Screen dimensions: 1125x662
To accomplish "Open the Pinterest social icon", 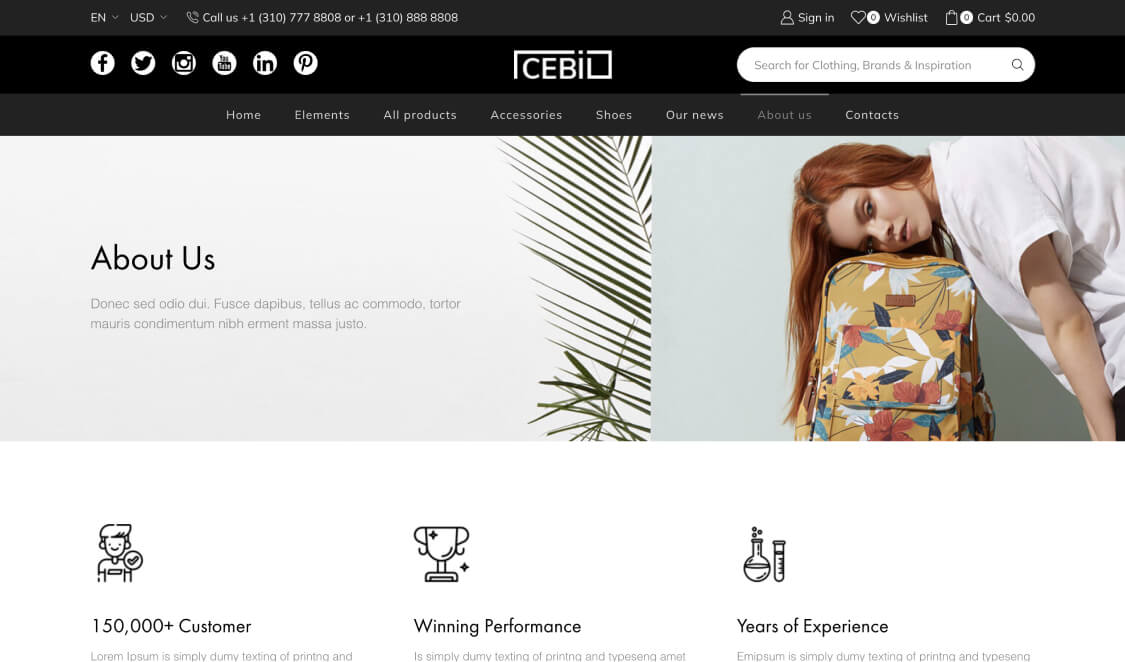I will pos(306,63).
